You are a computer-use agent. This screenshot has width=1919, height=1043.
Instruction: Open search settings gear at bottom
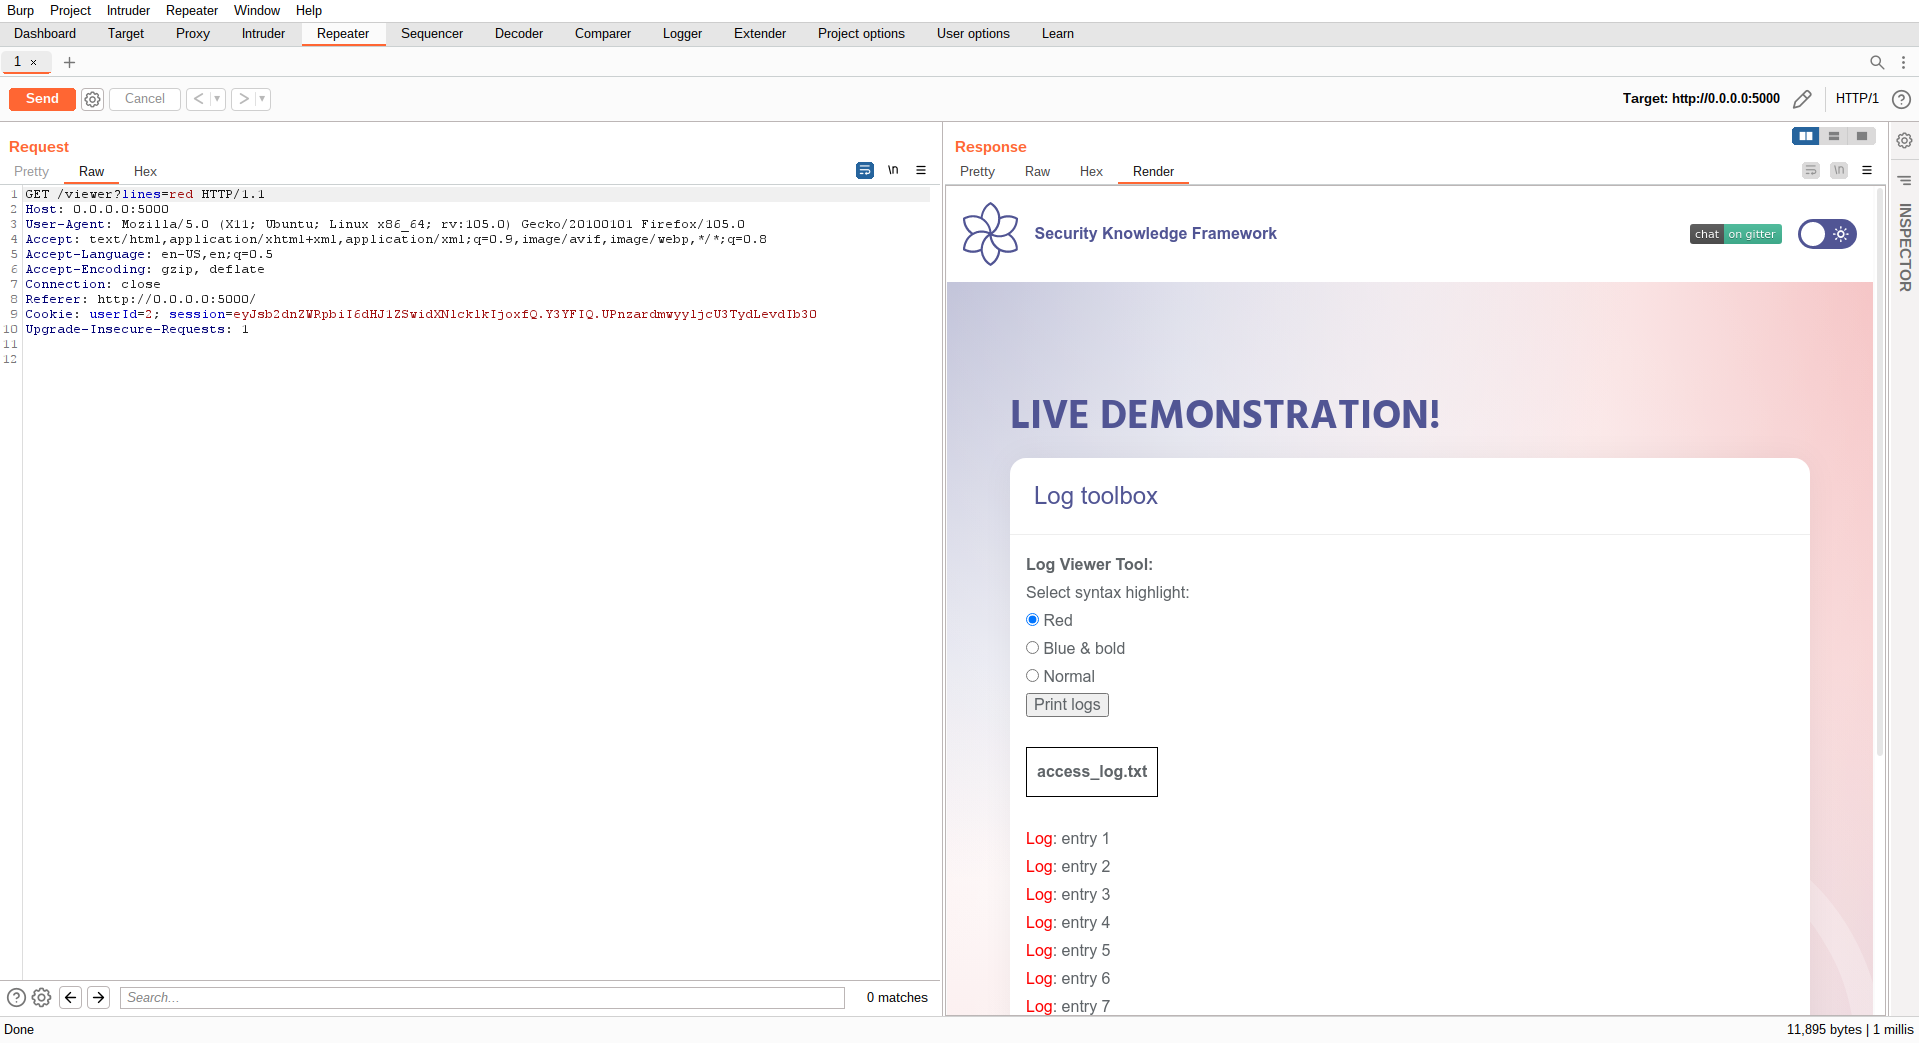[41, 997]
